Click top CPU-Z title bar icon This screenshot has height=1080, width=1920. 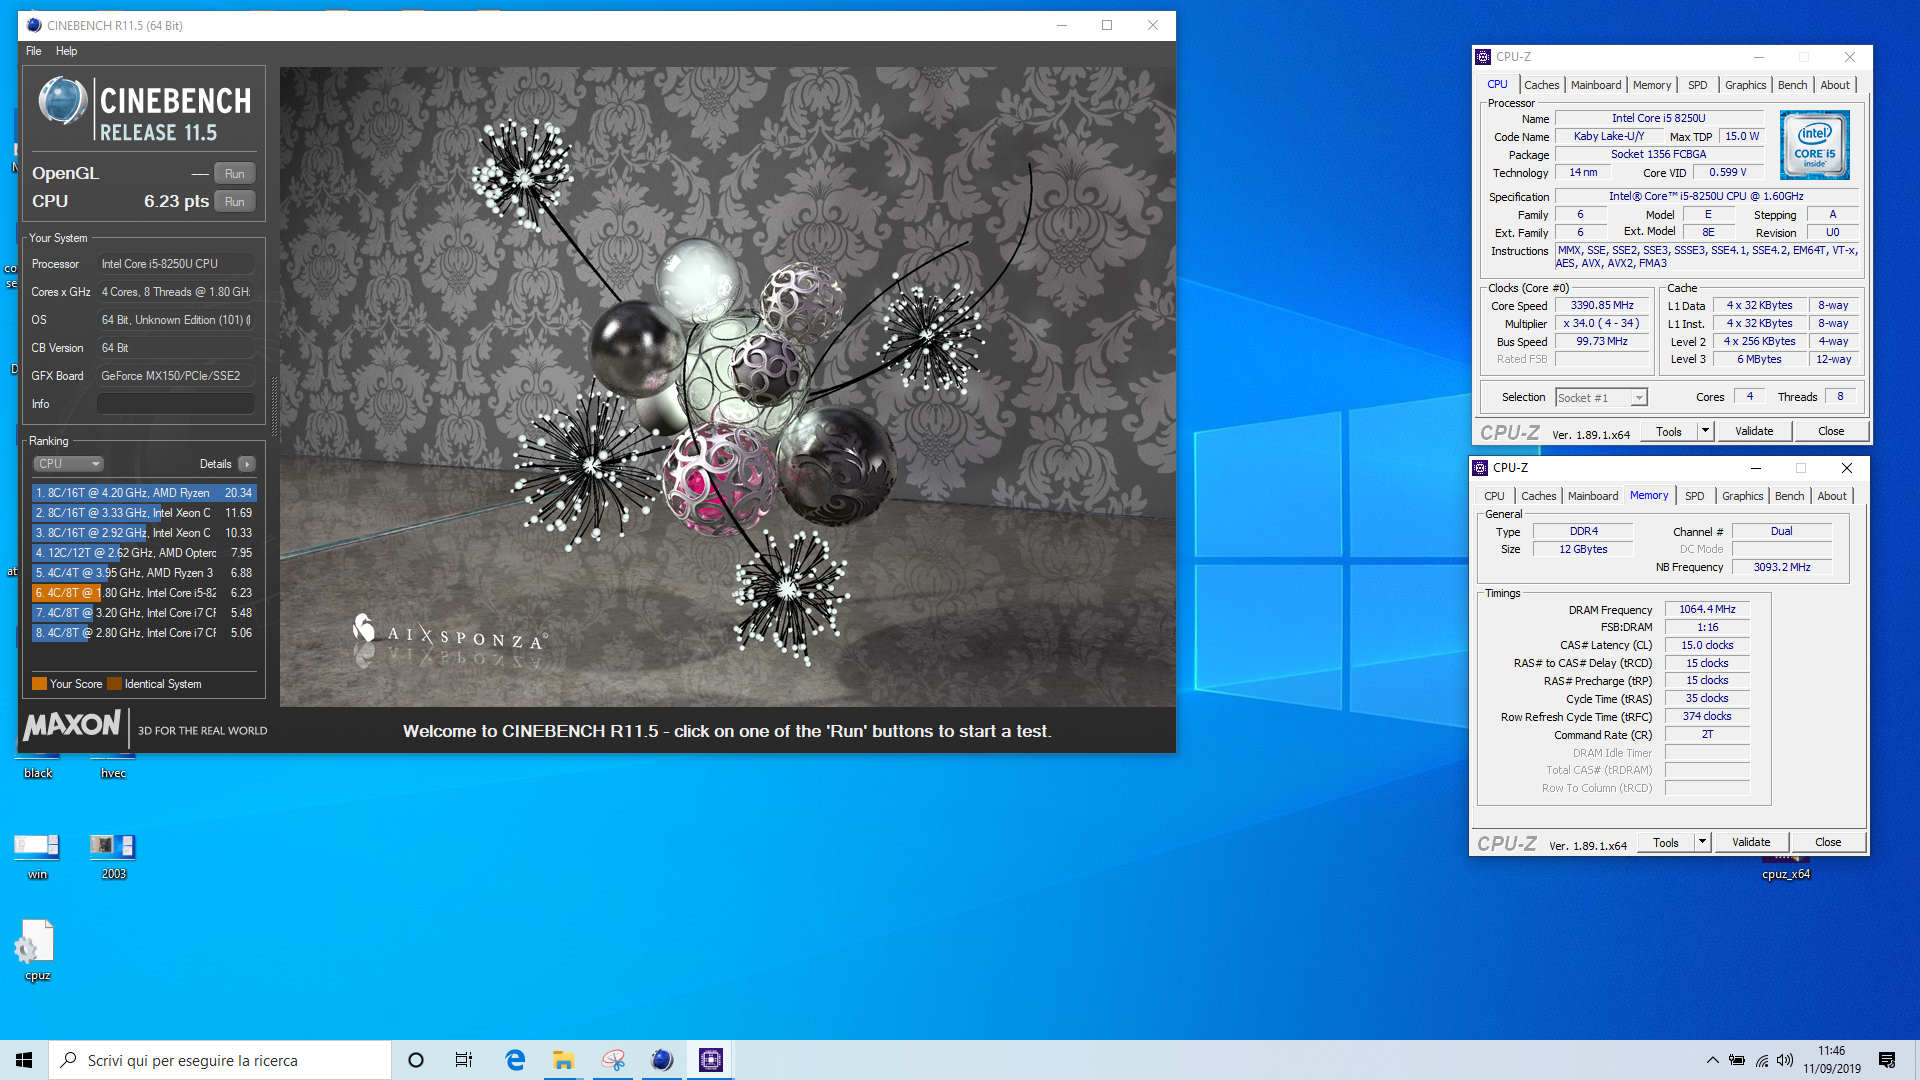(1483, 57)
